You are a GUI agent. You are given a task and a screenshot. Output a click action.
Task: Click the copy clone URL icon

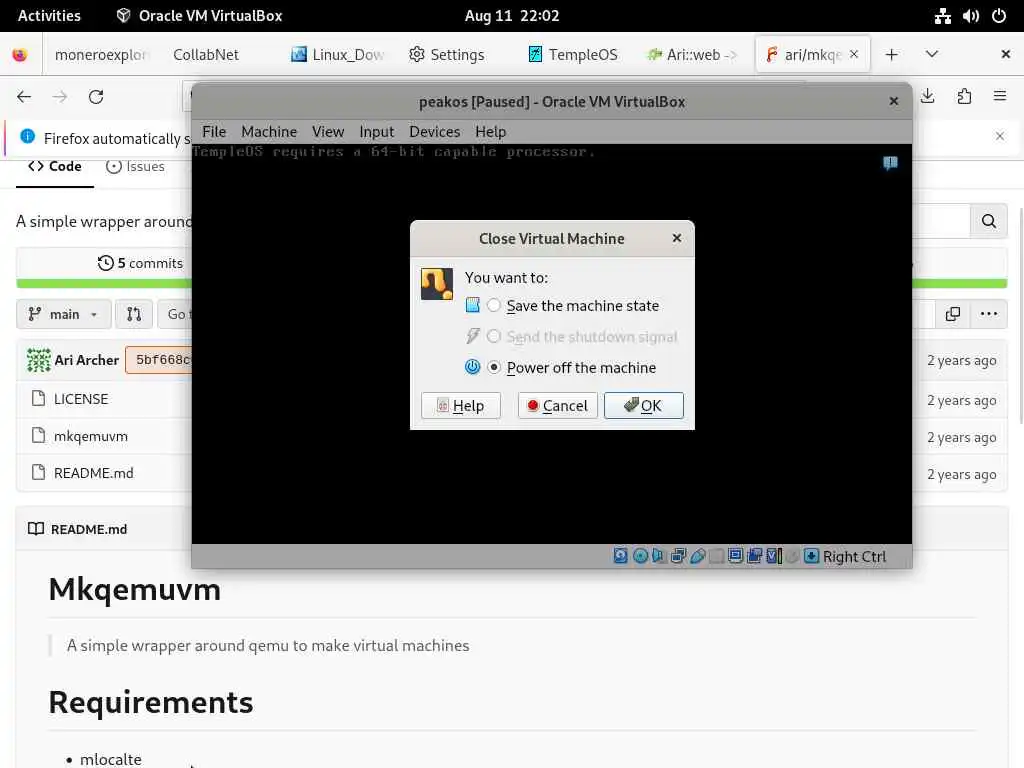point(953,314)
